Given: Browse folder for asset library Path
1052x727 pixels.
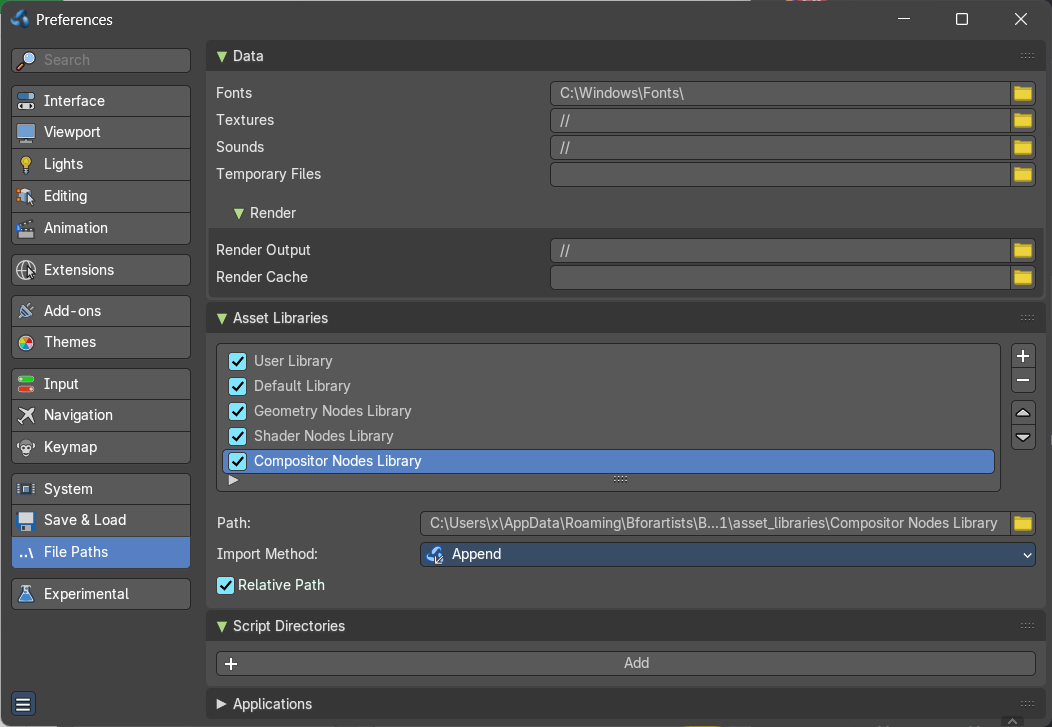Looking at the screenshot, I should [1022, 523].
